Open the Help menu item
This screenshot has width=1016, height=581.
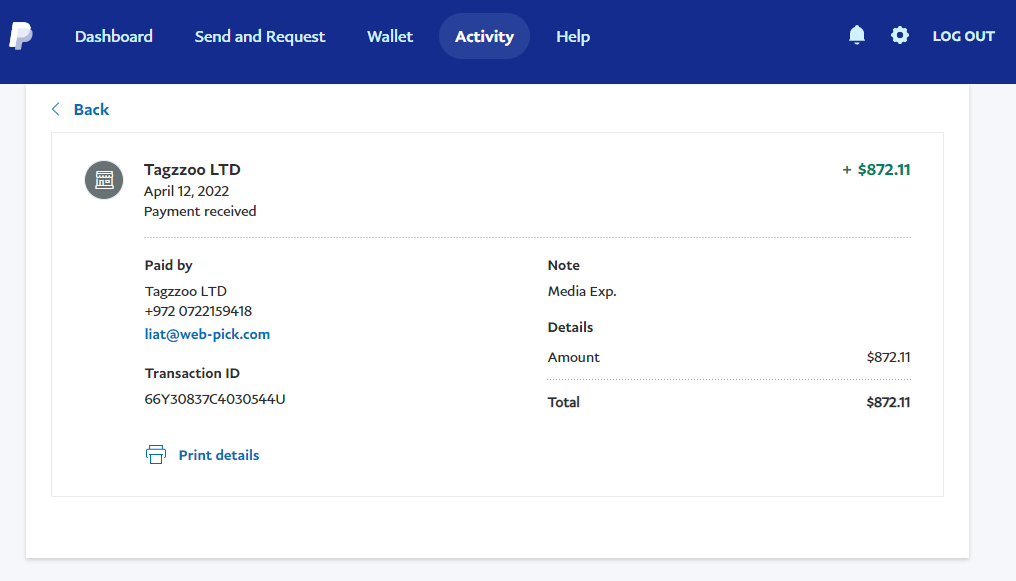(573, 36)
